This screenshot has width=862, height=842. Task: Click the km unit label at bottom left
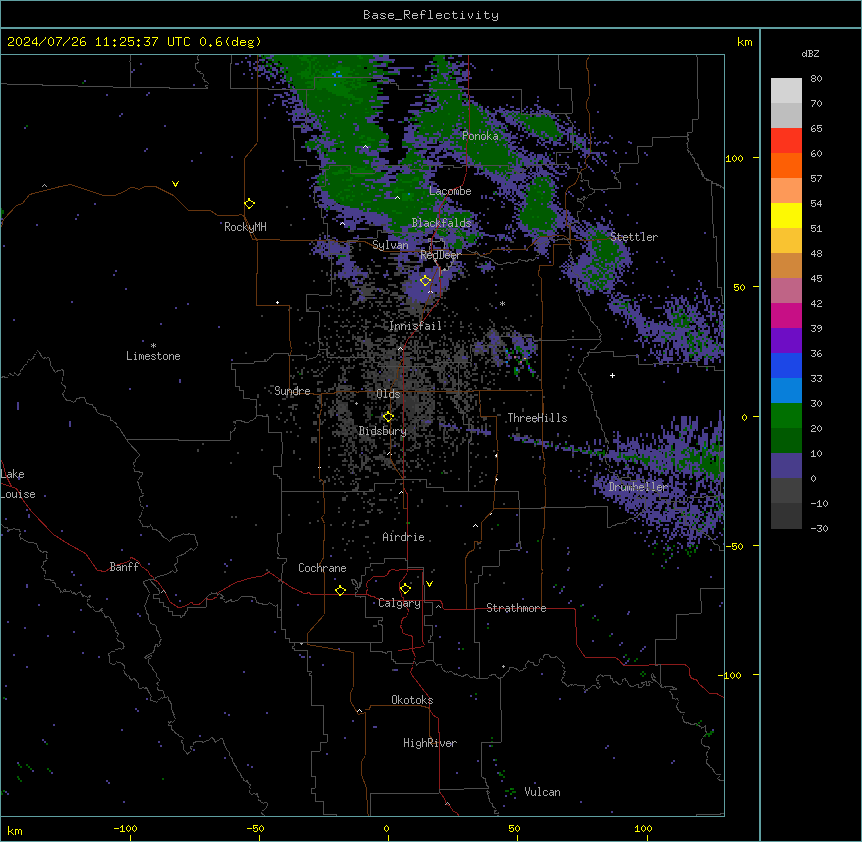click(x=15, y=830)
